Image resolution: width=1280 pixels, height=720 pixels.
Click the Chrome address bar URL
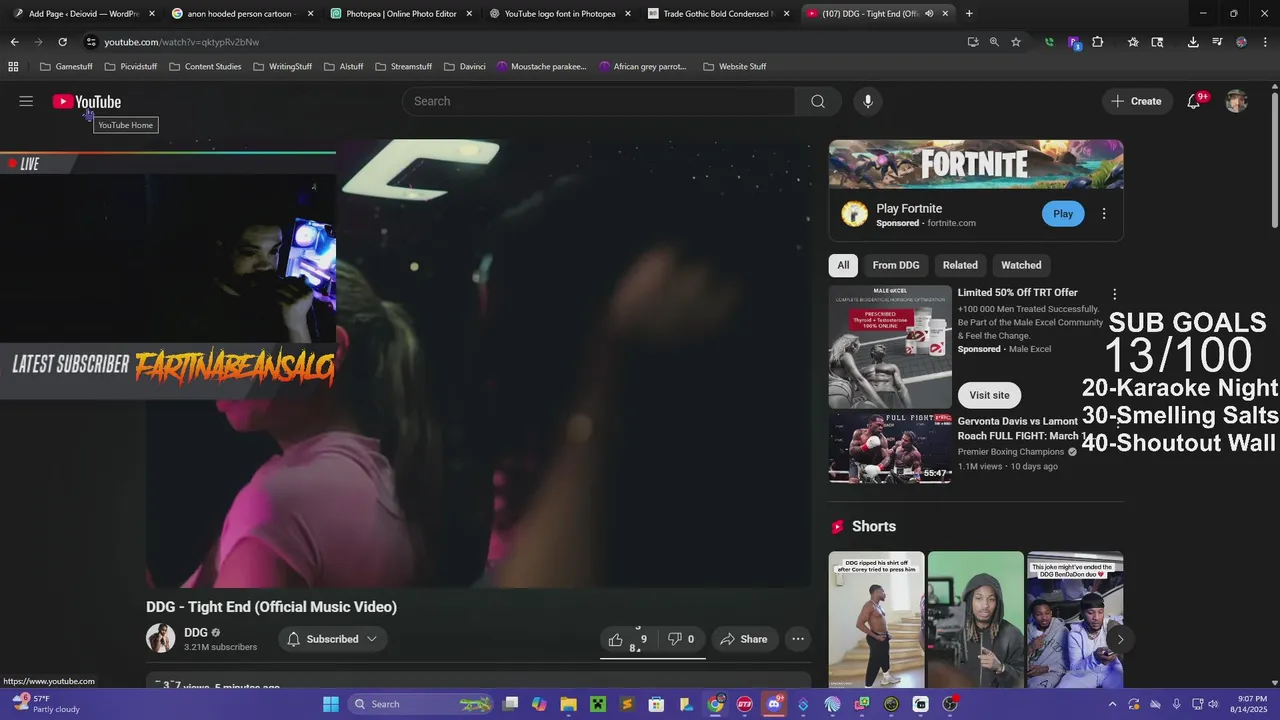[x=182, y=42]
